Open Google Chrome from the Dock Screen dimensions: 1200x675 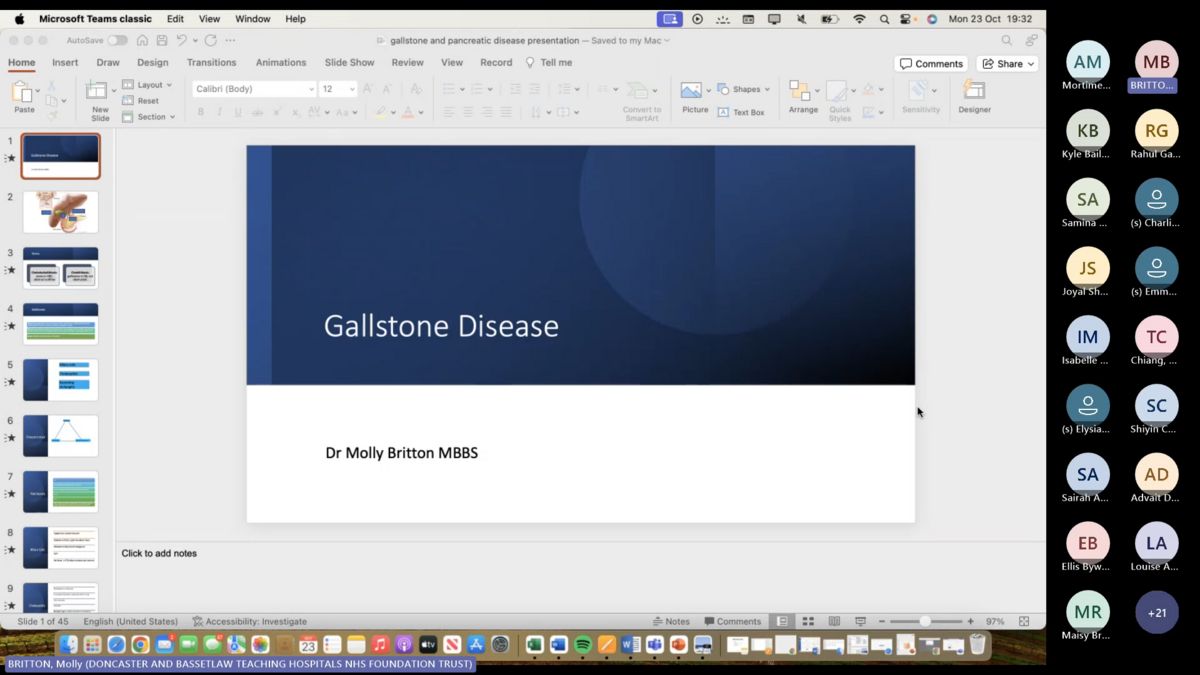140,645
